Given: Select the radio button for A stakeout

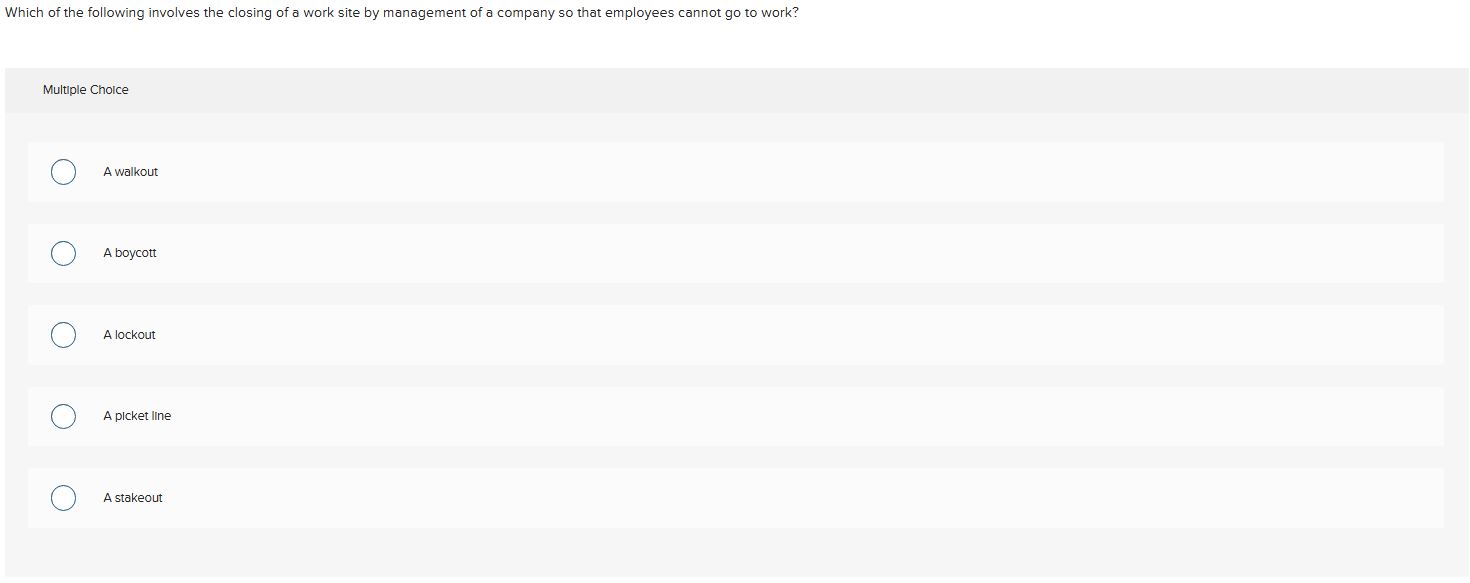Looking at the screenshot, I should [x=63, y=497].
